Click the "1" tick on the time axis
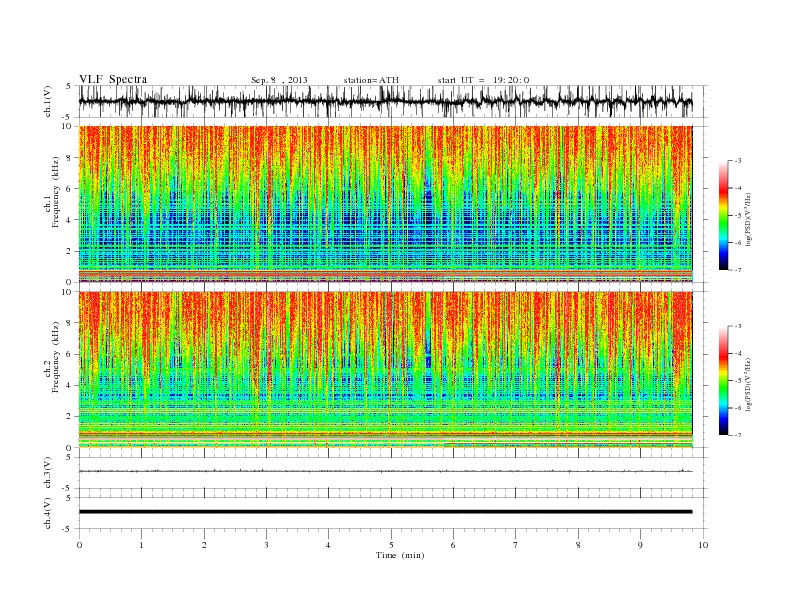792x612 pixels. (x=142, y=545)
